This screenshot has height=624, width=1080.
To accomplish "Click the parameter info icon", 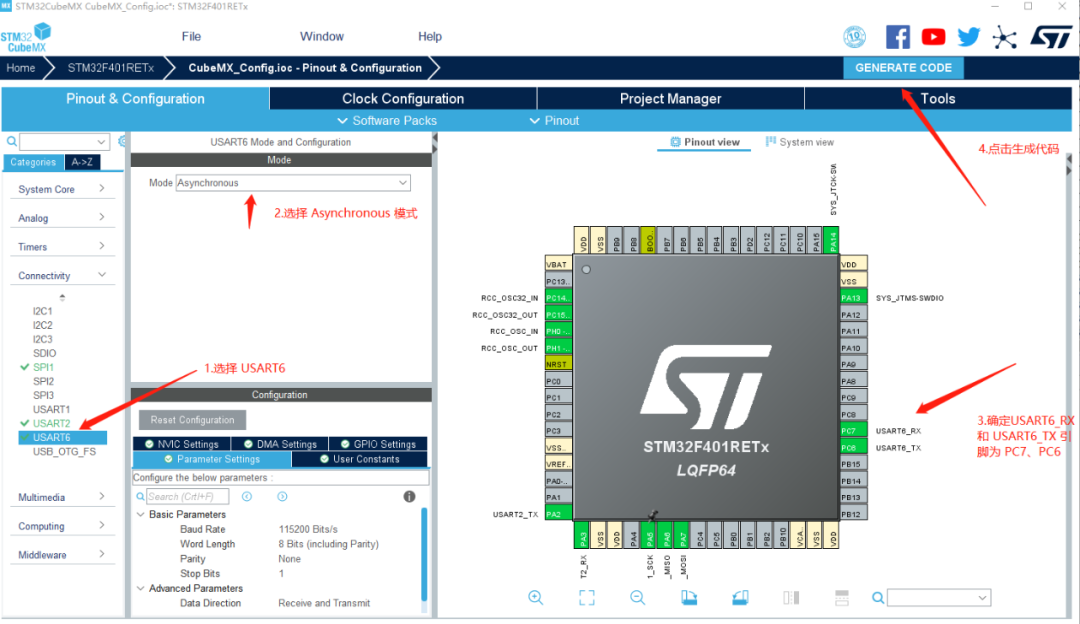I will (409, 497).
